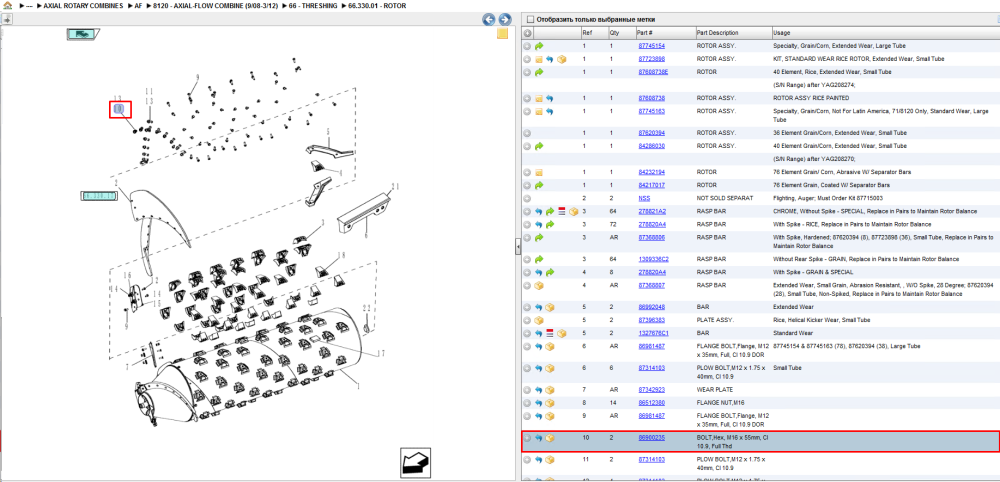Click green arrow icon for part 87745154
Viewport: 1000px width, 482px height.
click(539, 47)
